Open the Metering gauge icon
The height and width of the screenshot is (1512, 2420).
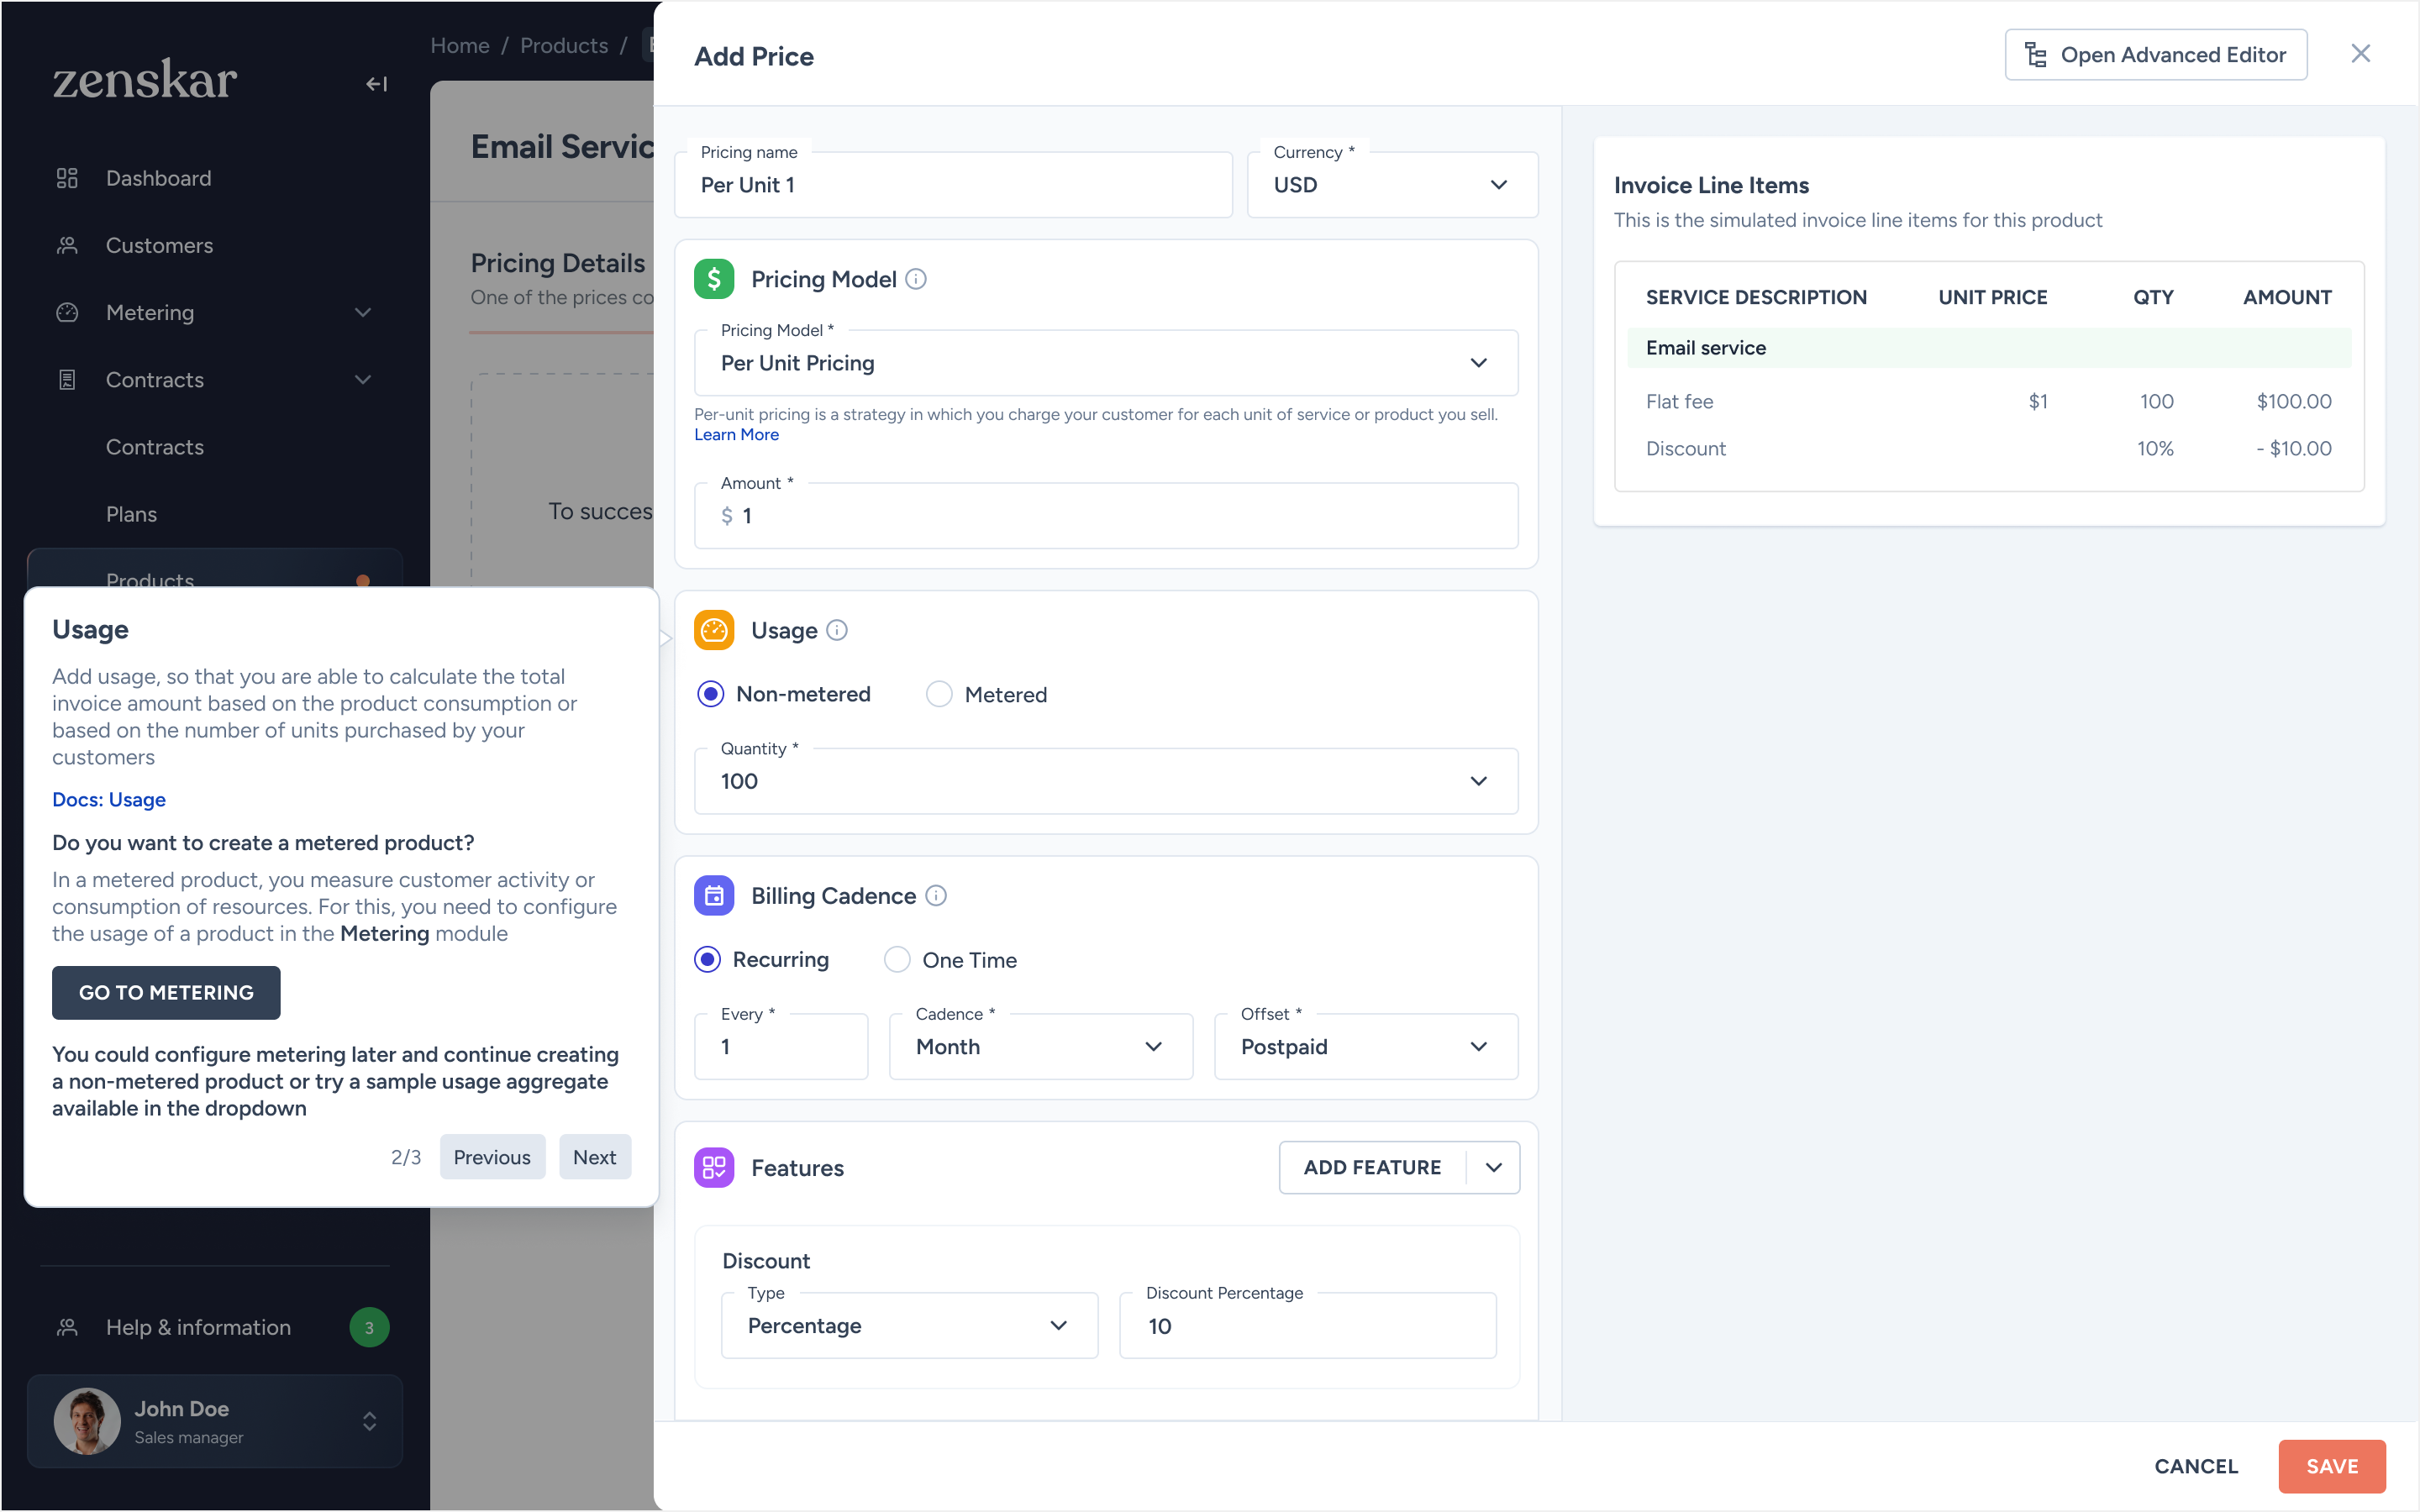pos(67,312)
